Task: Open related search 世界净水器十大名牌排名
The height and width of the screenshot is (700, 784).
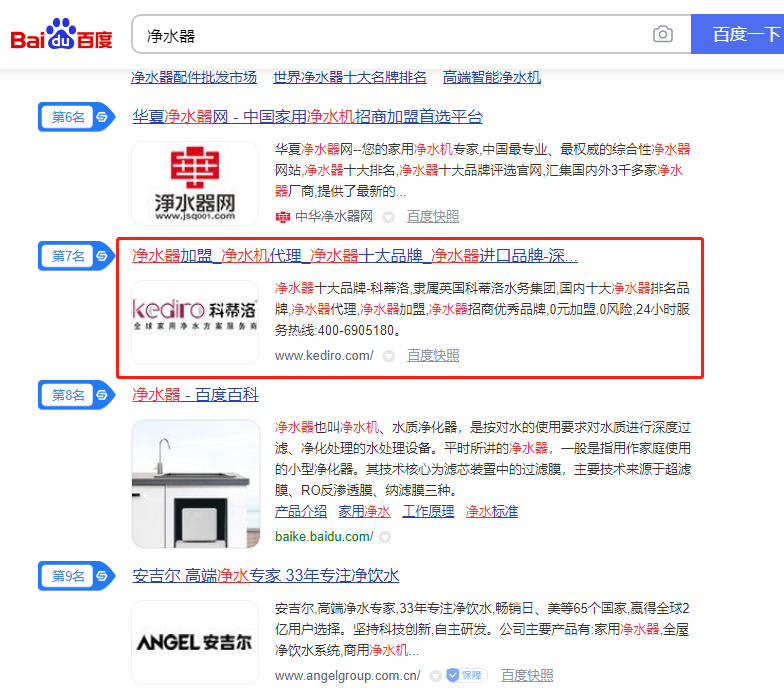Action: 350,78
